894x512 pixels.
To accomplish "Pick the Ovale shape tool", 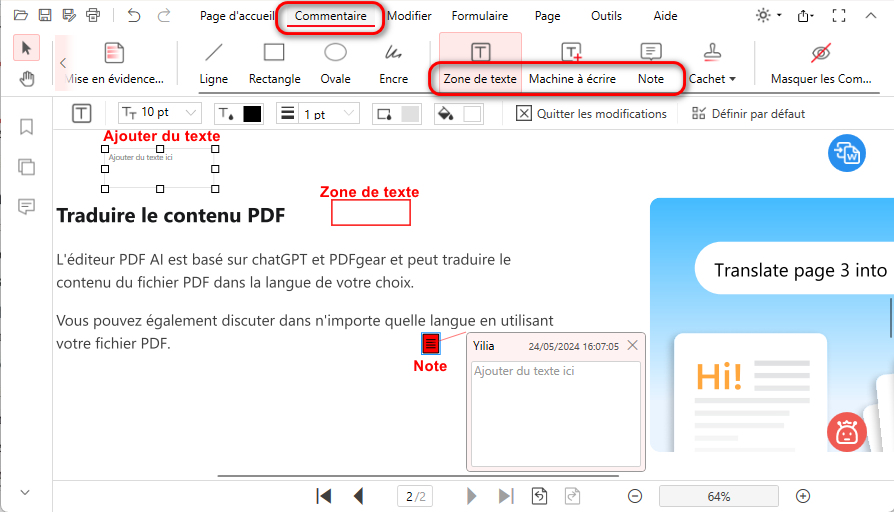I will pyautogui.click(x=335, y=64).
